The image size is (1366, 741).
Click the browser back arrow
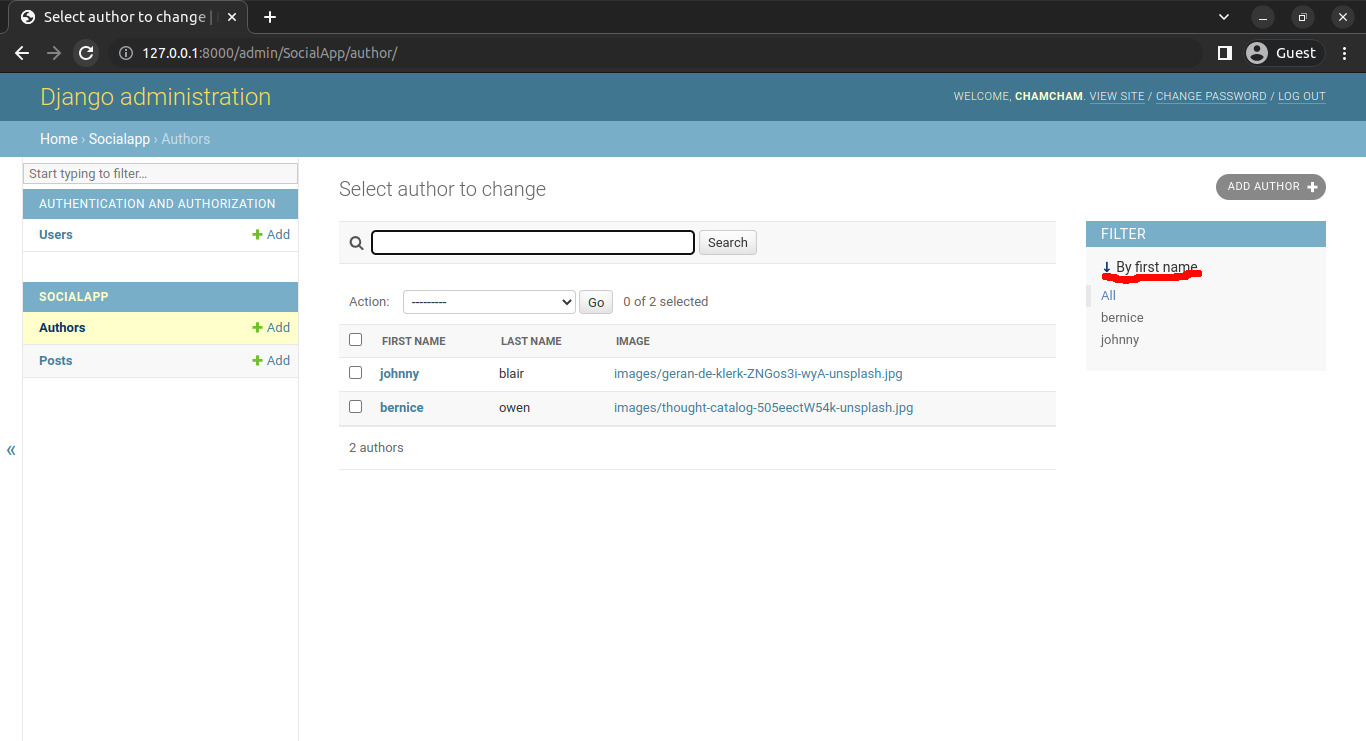22,53
